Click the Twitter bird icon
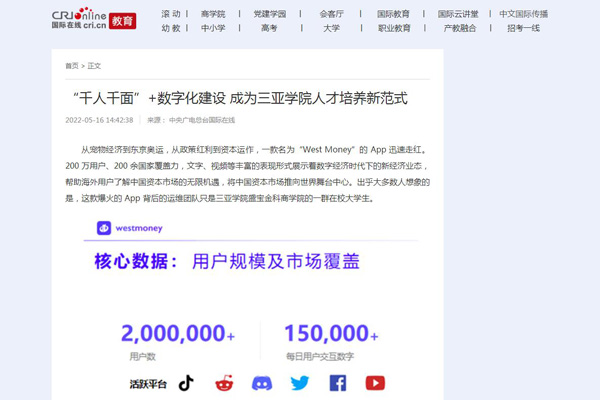This screenshot has width=600, height=400. coord(300,383)
